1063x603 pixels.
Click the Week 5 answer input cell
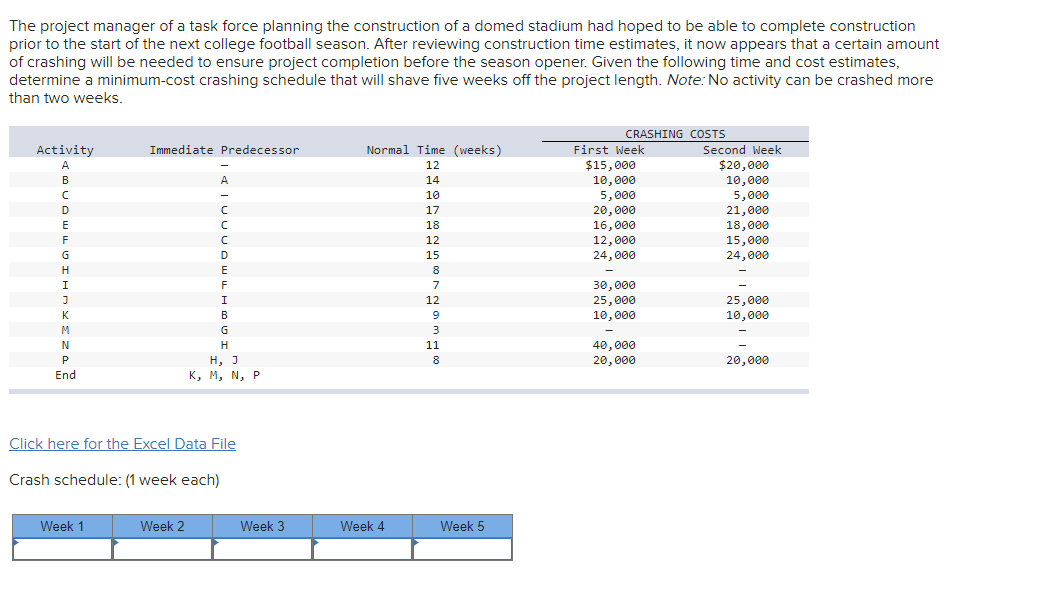tap(462, 549)
